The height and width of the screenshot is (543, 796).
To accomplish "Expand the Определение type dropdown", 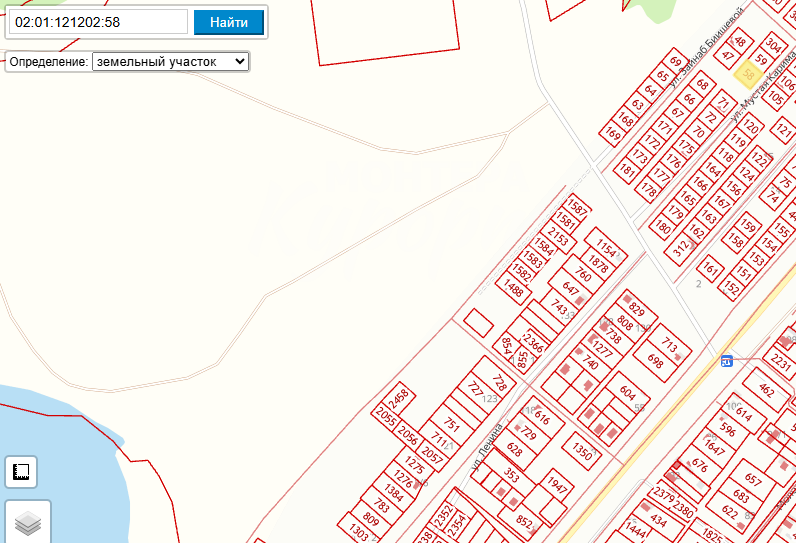I will 169,61.
